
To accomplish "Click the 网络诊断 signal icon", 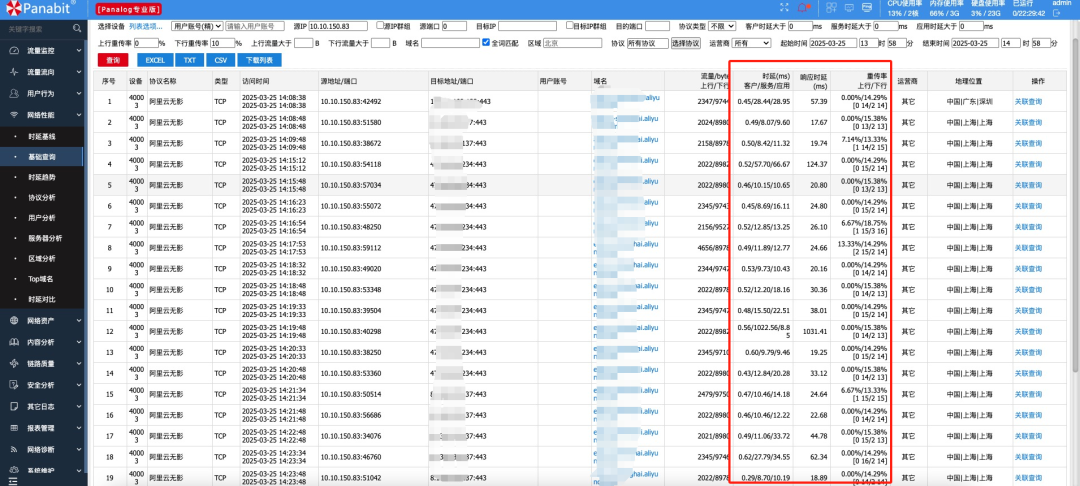I will [x=14, y=450].
